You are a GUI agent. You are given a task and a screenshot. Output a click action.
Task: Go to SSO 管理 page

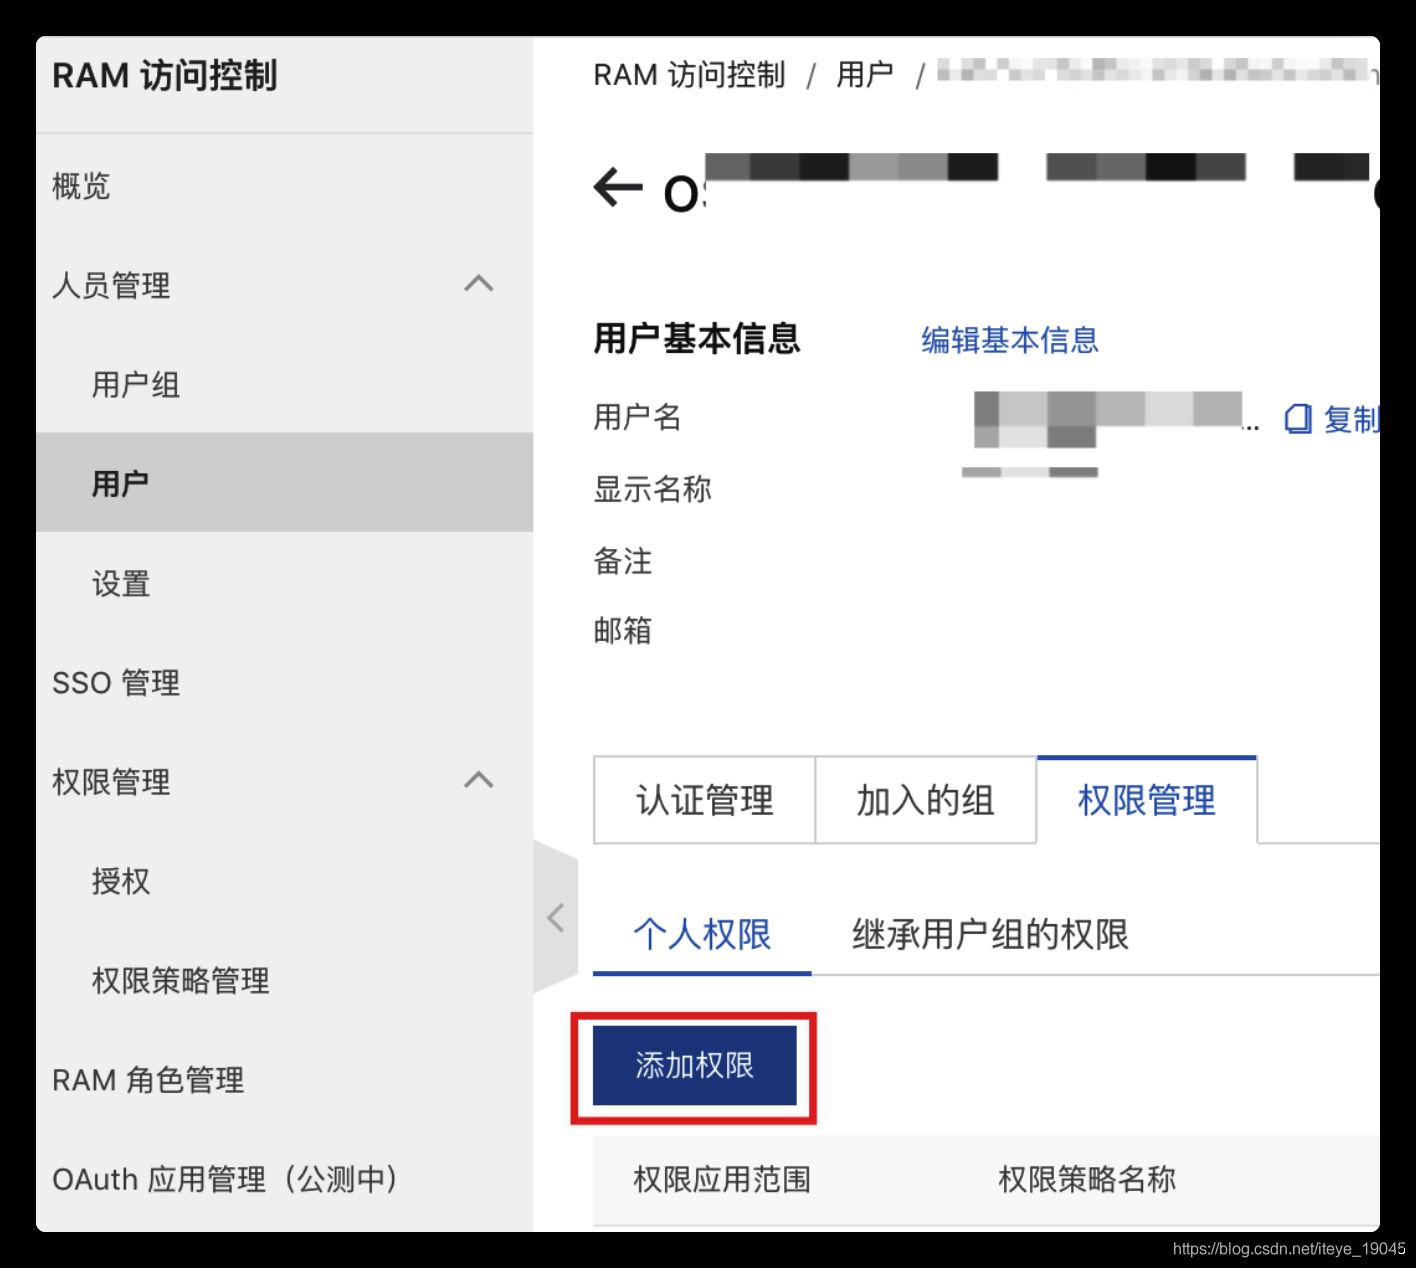[116, 683]
